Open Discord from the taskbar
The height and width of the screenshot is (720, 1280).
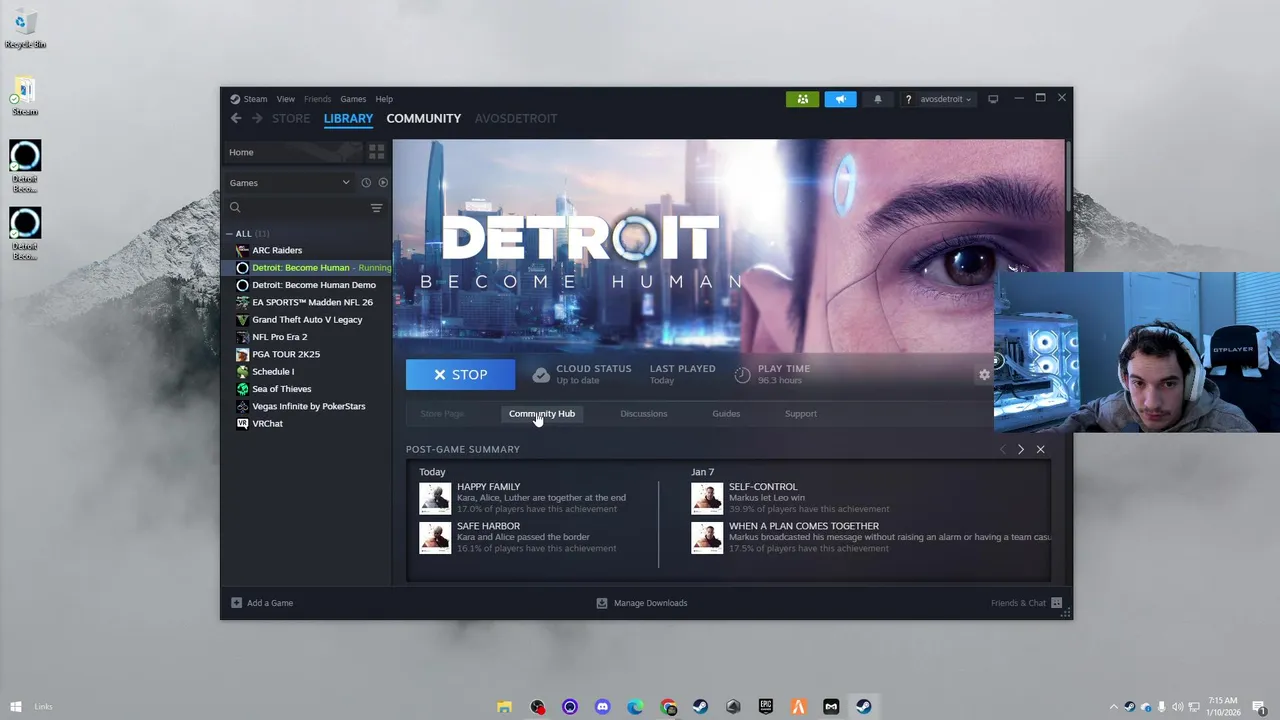pos(603,707)
